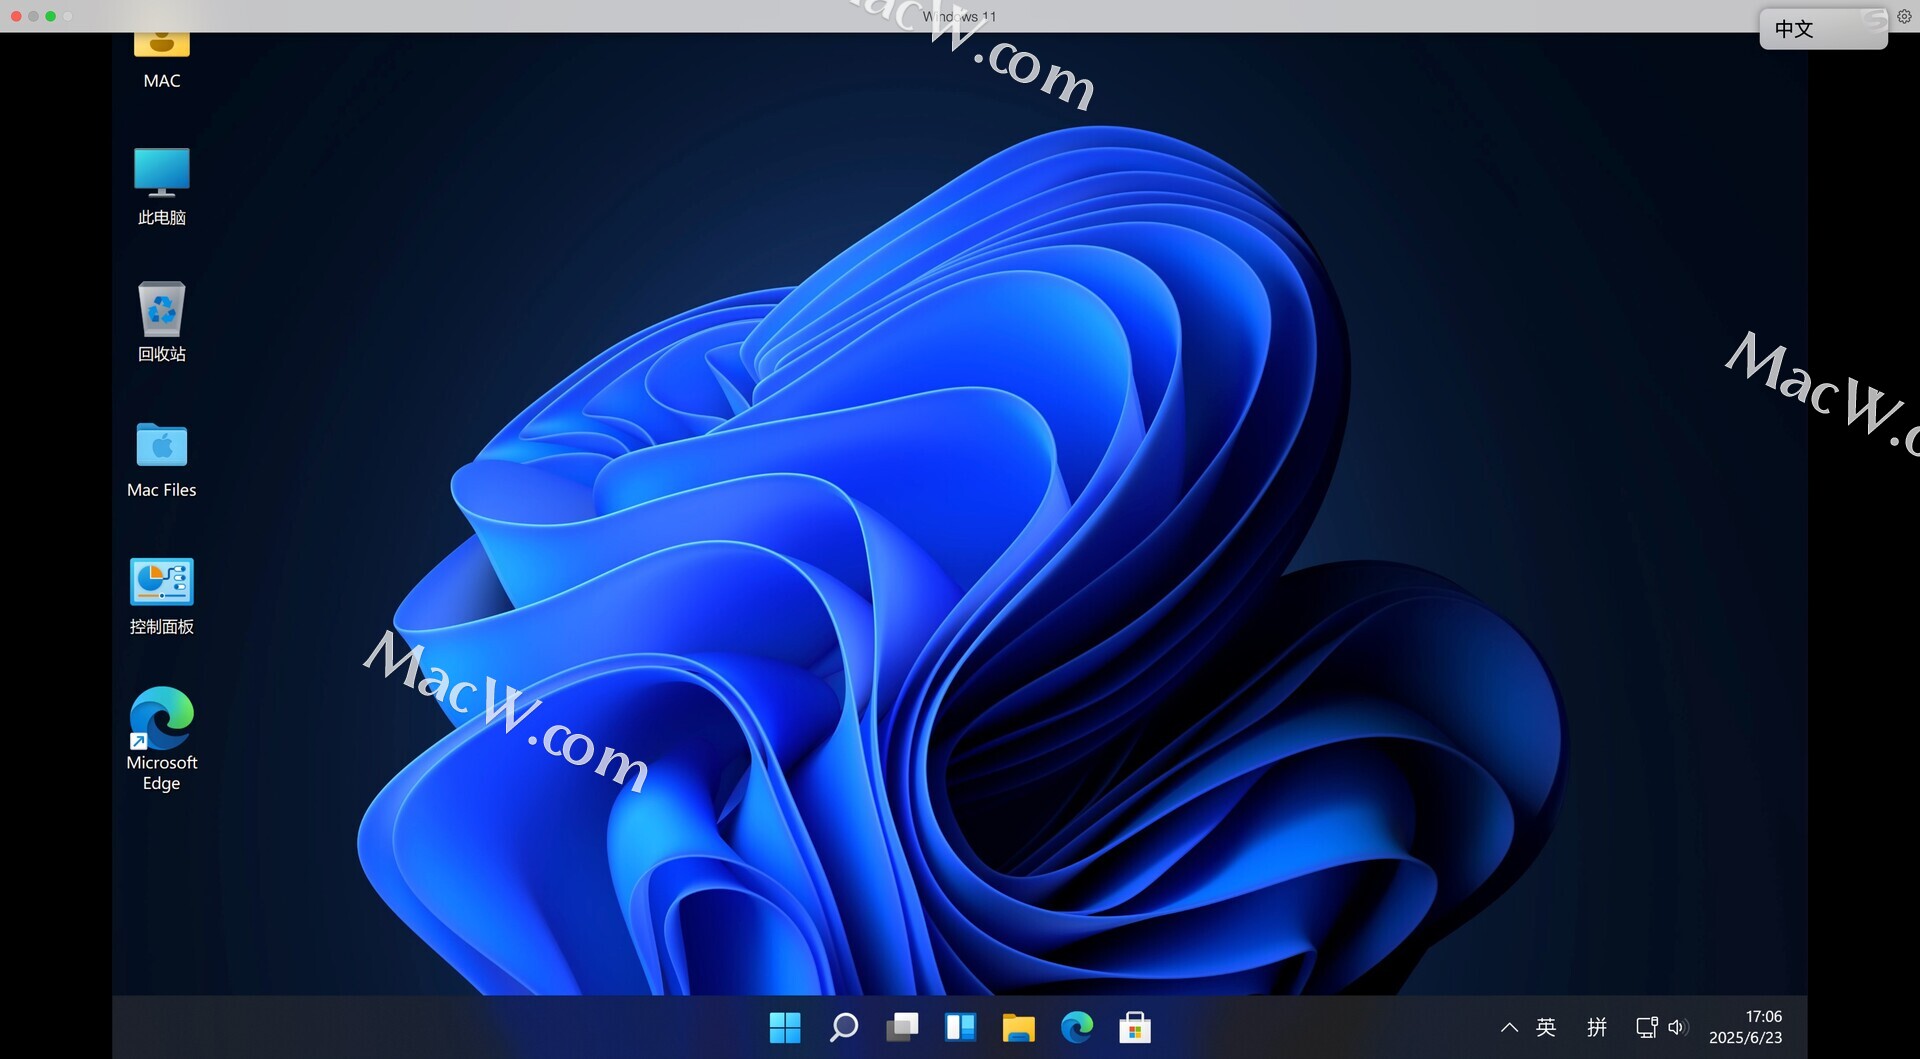Launch Edge browser from the taskbar
Image resolution: width=1920 pixels, height=1059 pixels.
pyautogui.click(x=1077, y=1027)
